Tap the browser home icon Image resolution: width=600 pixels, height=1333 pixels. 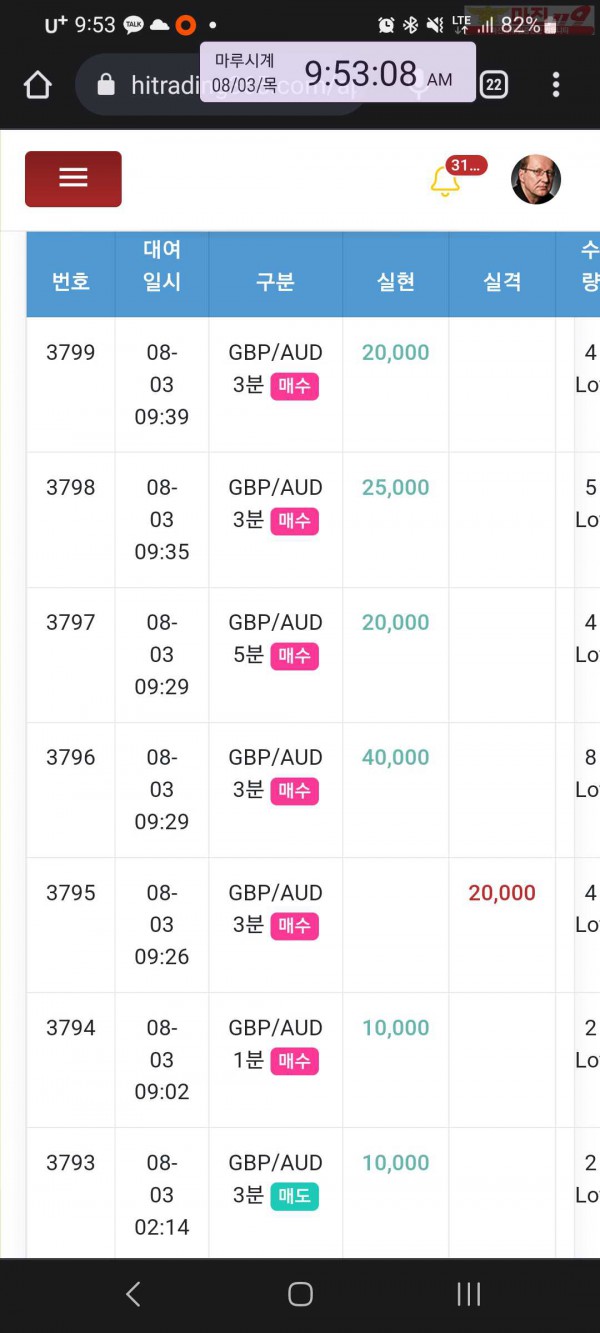tap(38, 85)
